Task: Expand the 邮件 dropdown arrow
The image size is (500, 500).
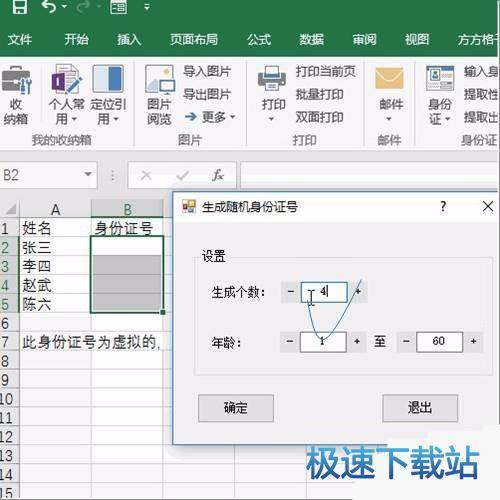Action: 389,119
